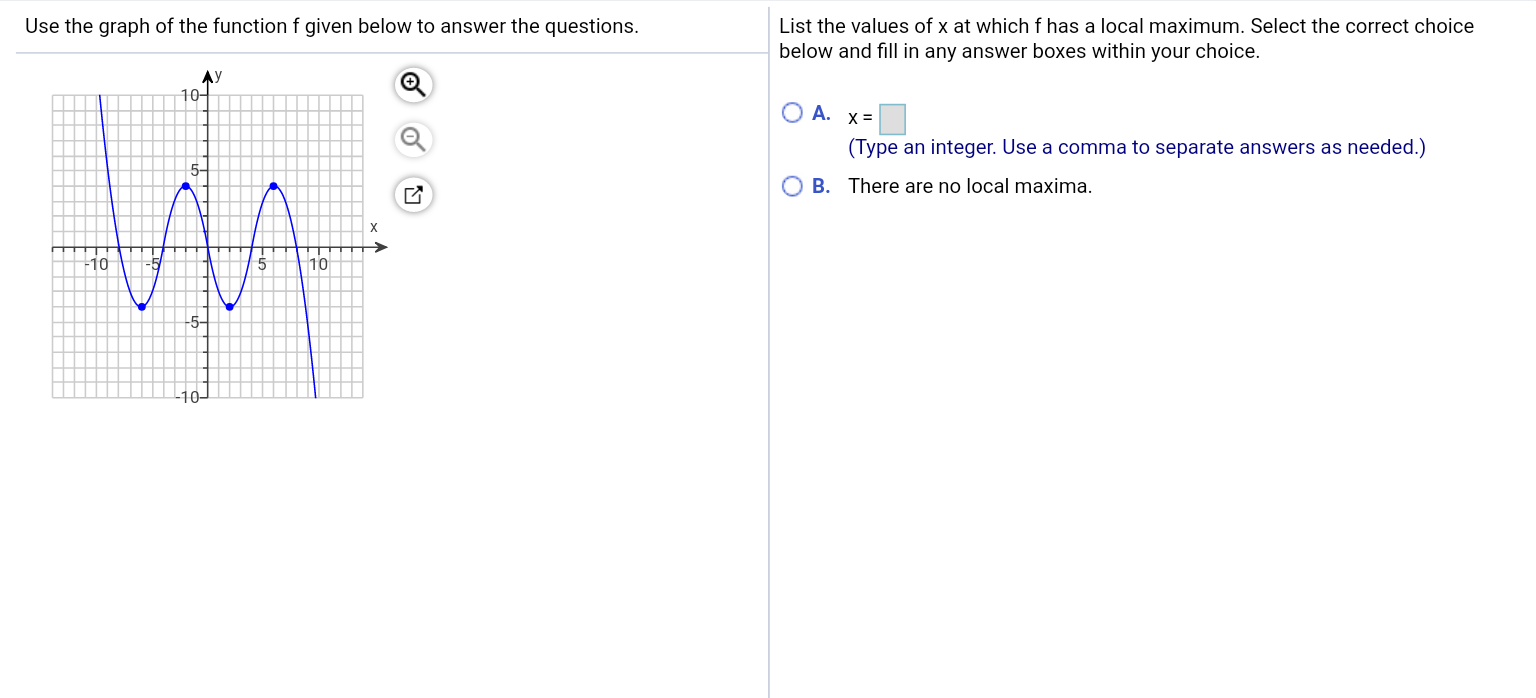Screen dimensions: 1536x698
Task: Click the 10 tick label on x-axis
Action: pyautogui.click(x=318, y=265)
